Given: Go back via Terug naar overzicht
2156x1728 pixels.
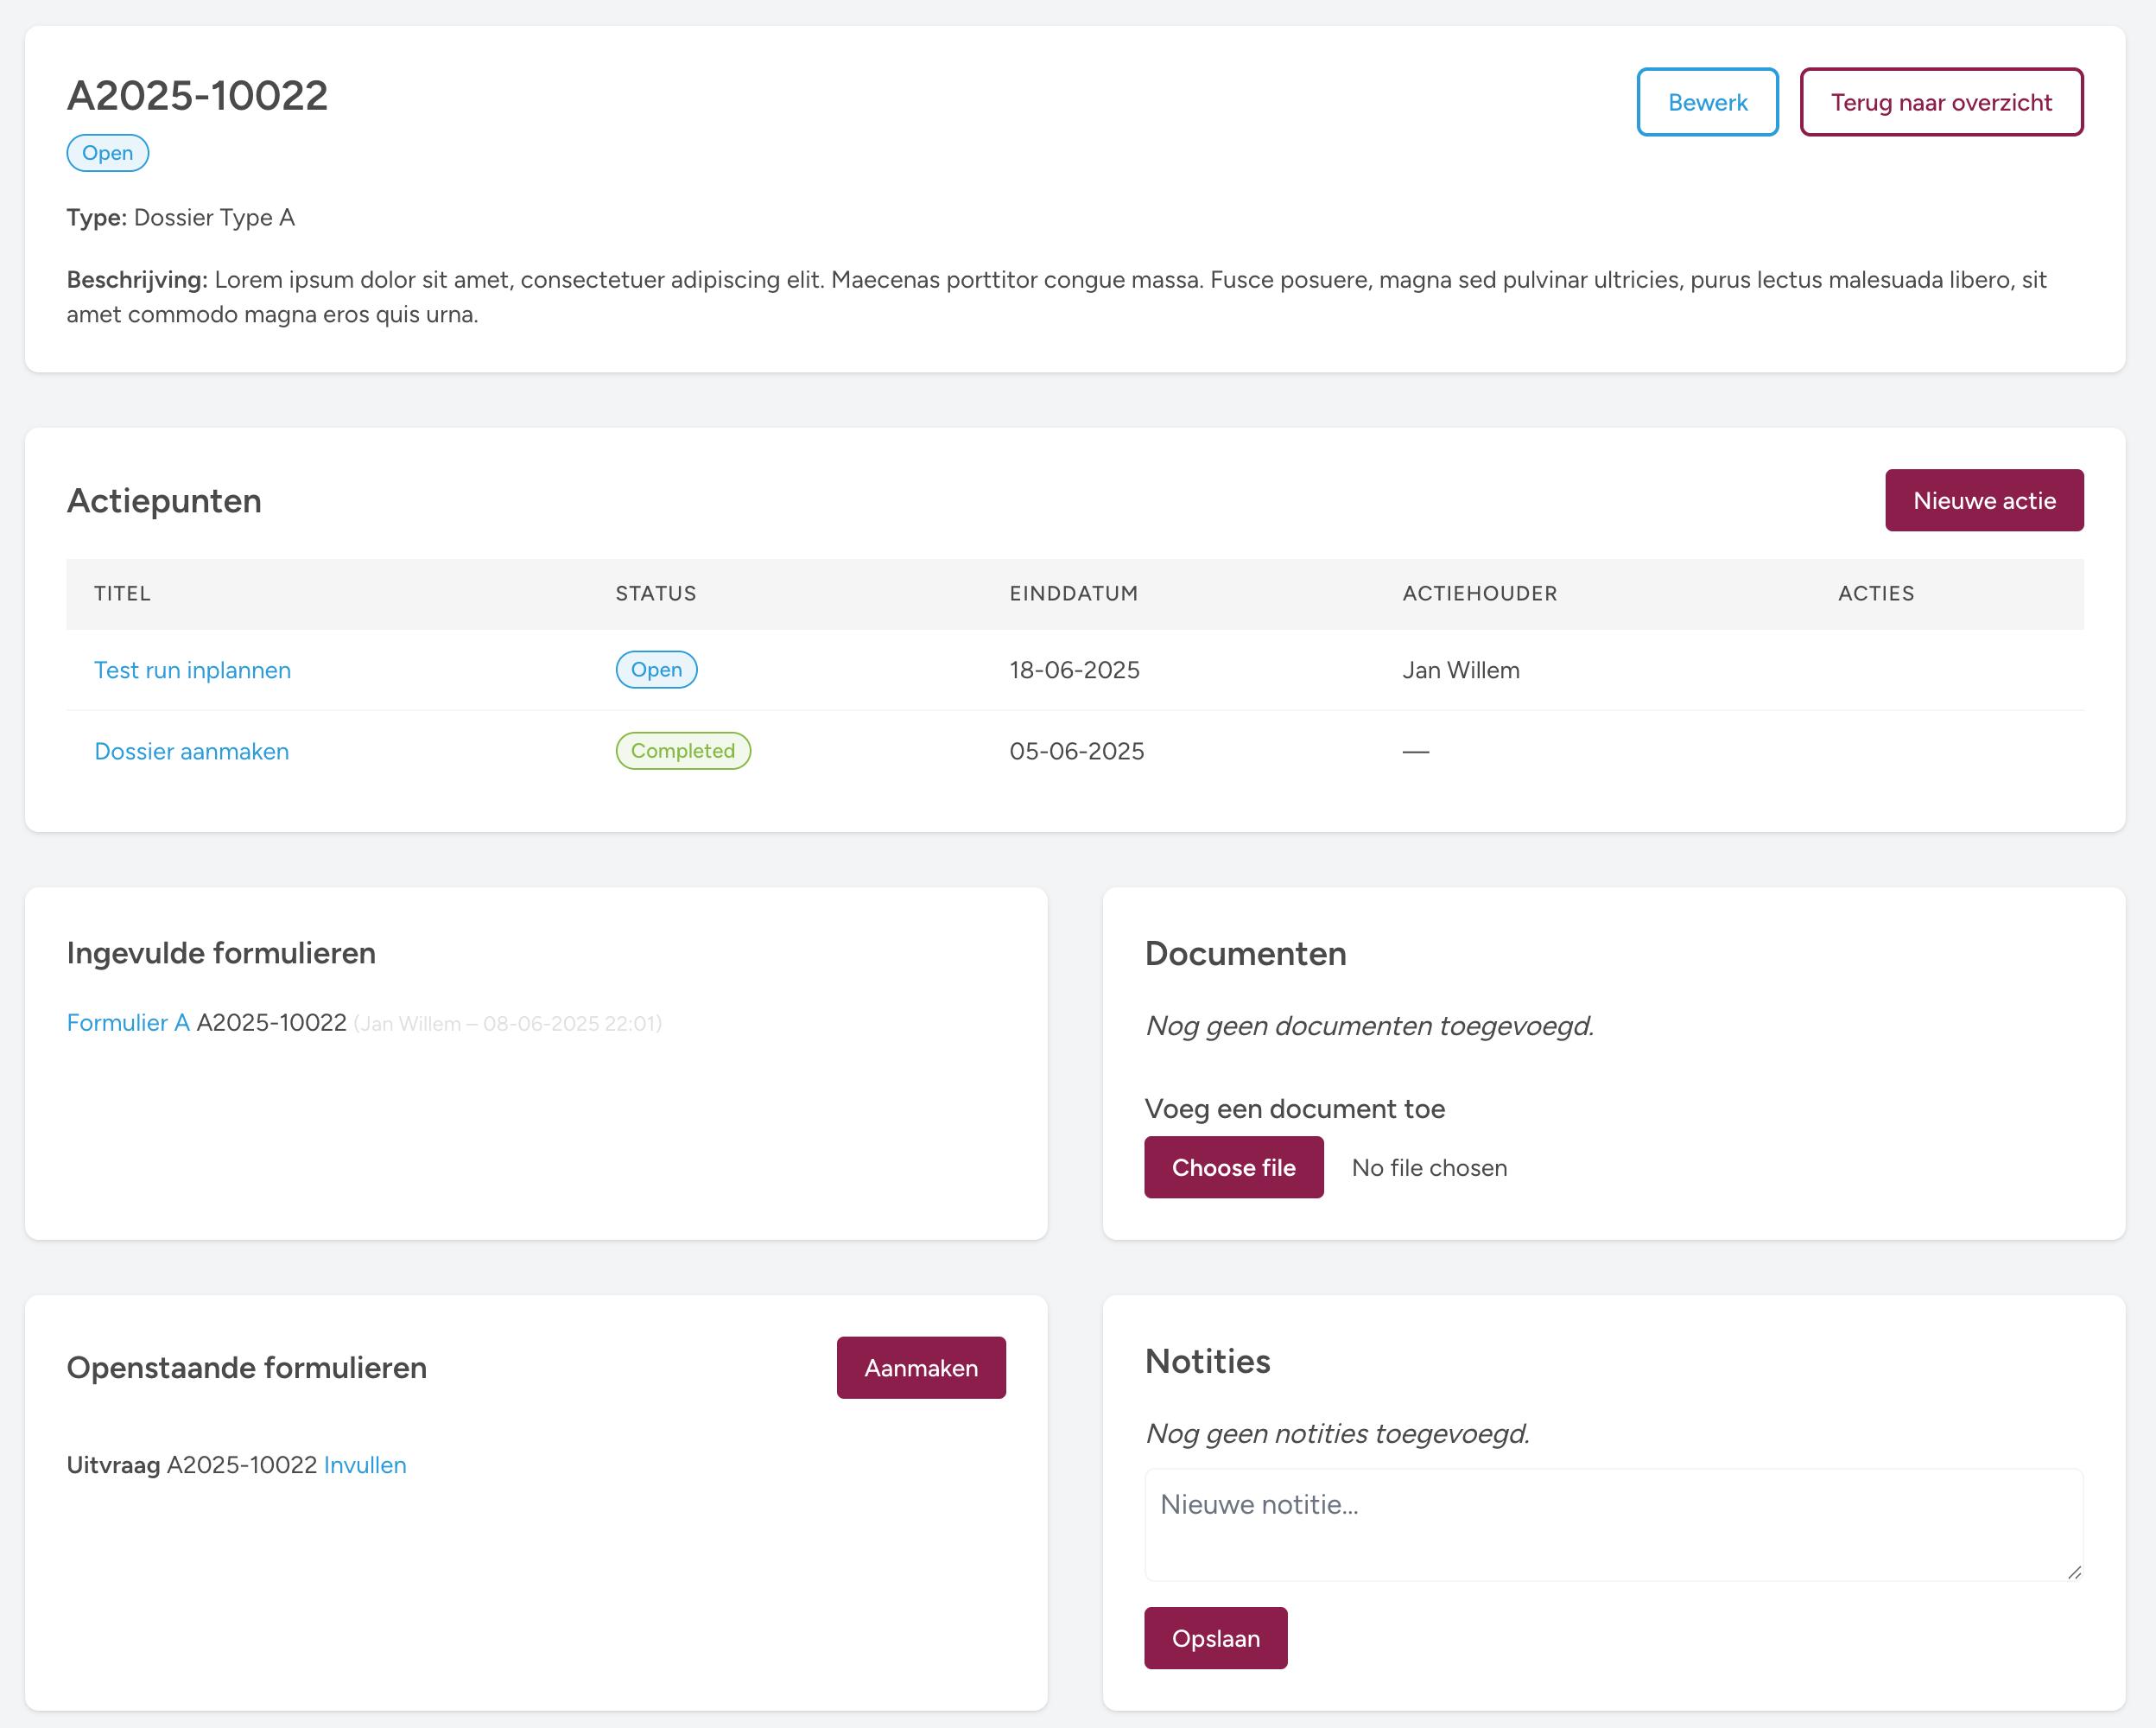Looking at the screenshot, I should click(1940, 102).
